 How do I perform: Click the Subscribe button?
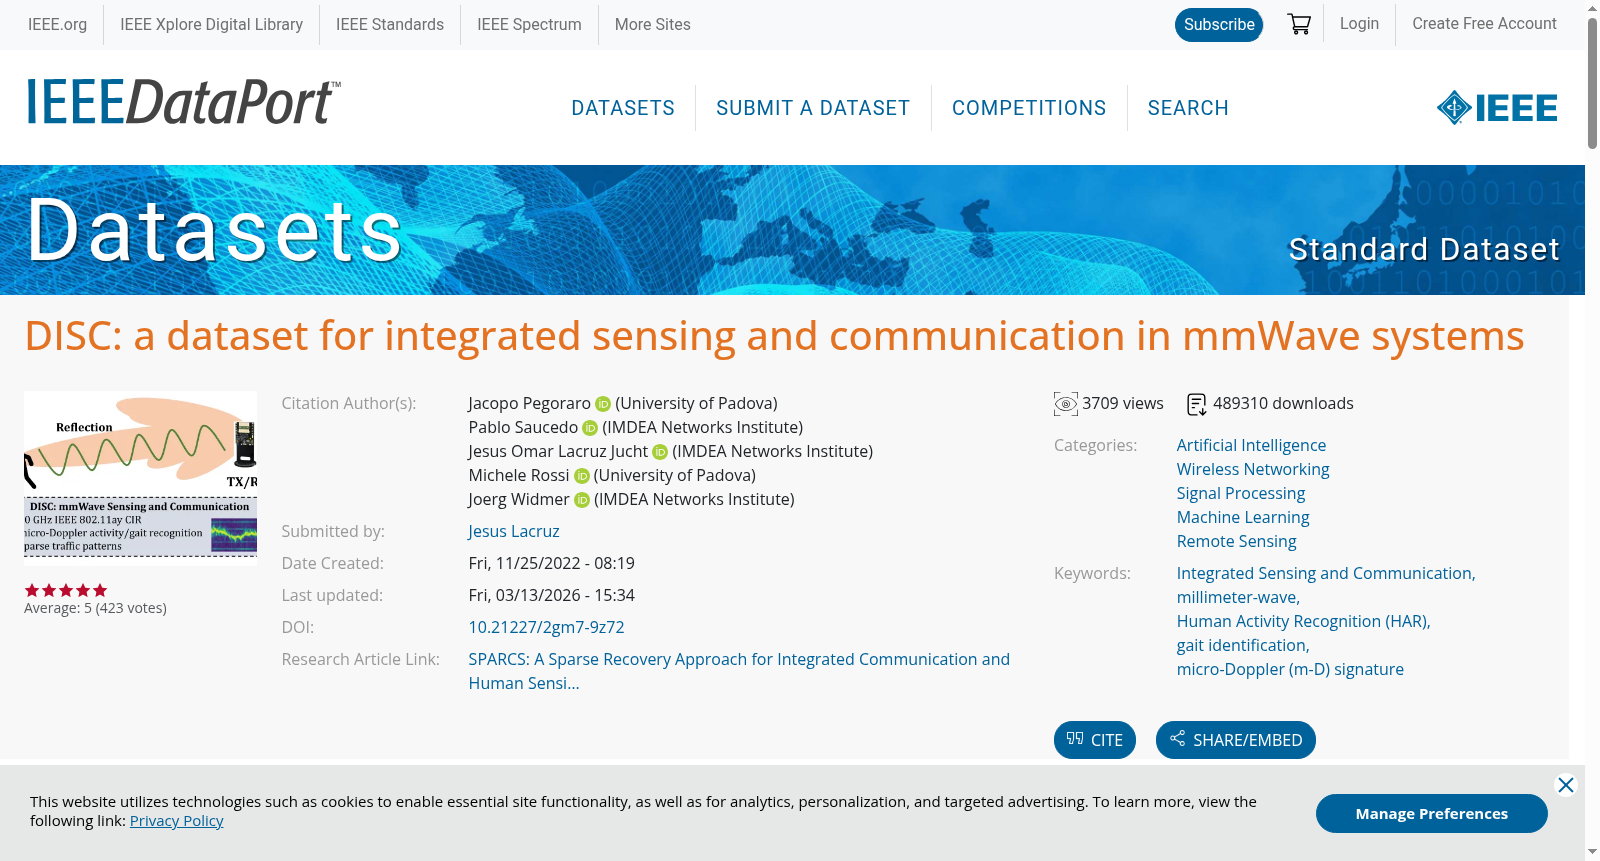tap(1219, 25)
